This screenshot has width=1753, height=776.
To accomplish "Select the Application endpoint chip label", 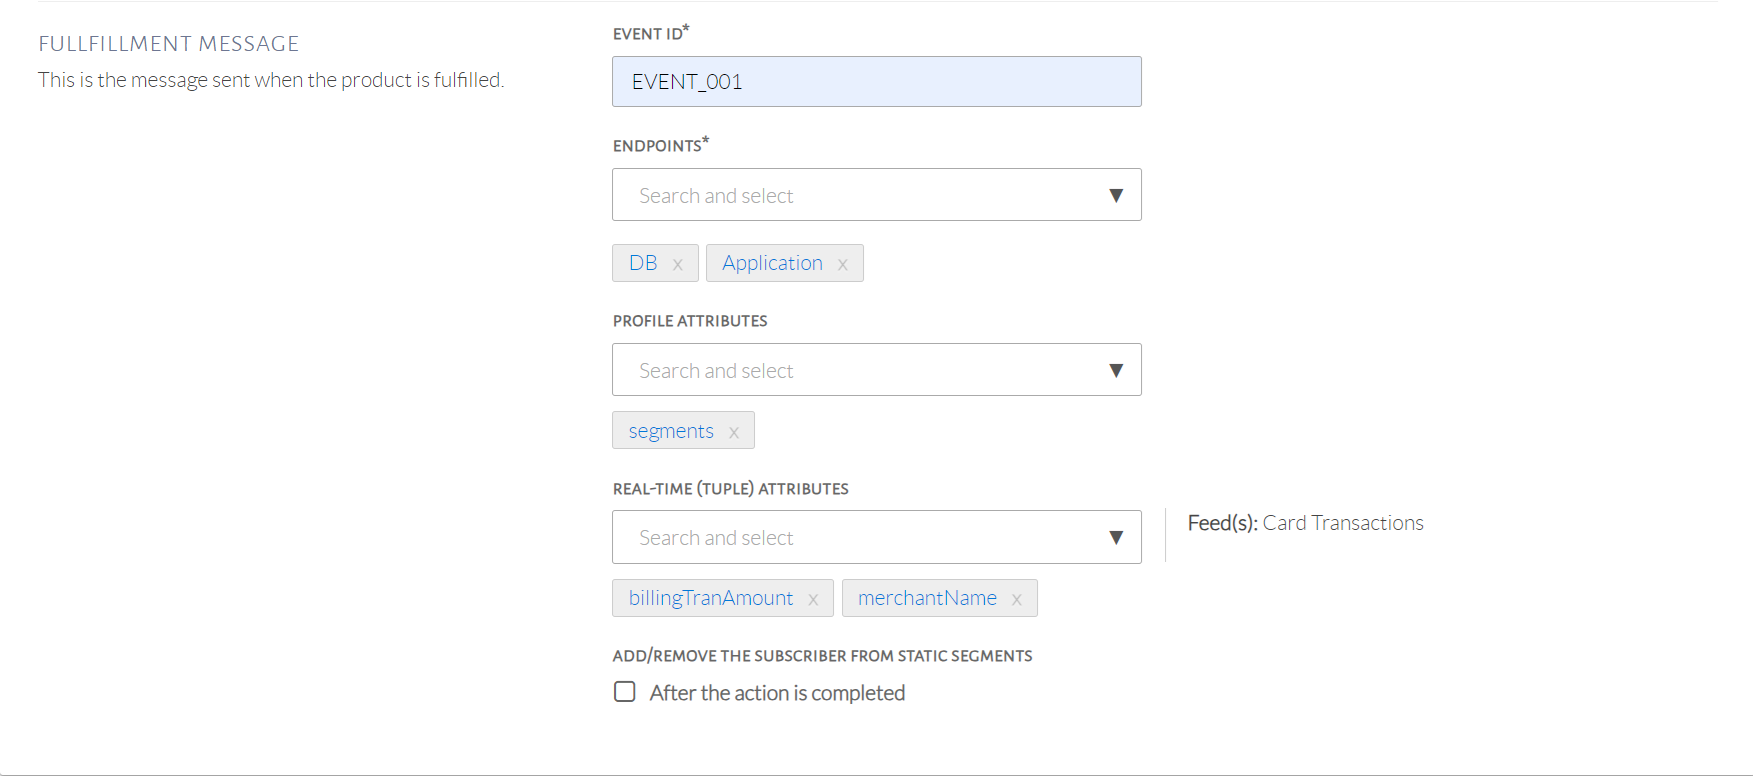I will [772, 263].
